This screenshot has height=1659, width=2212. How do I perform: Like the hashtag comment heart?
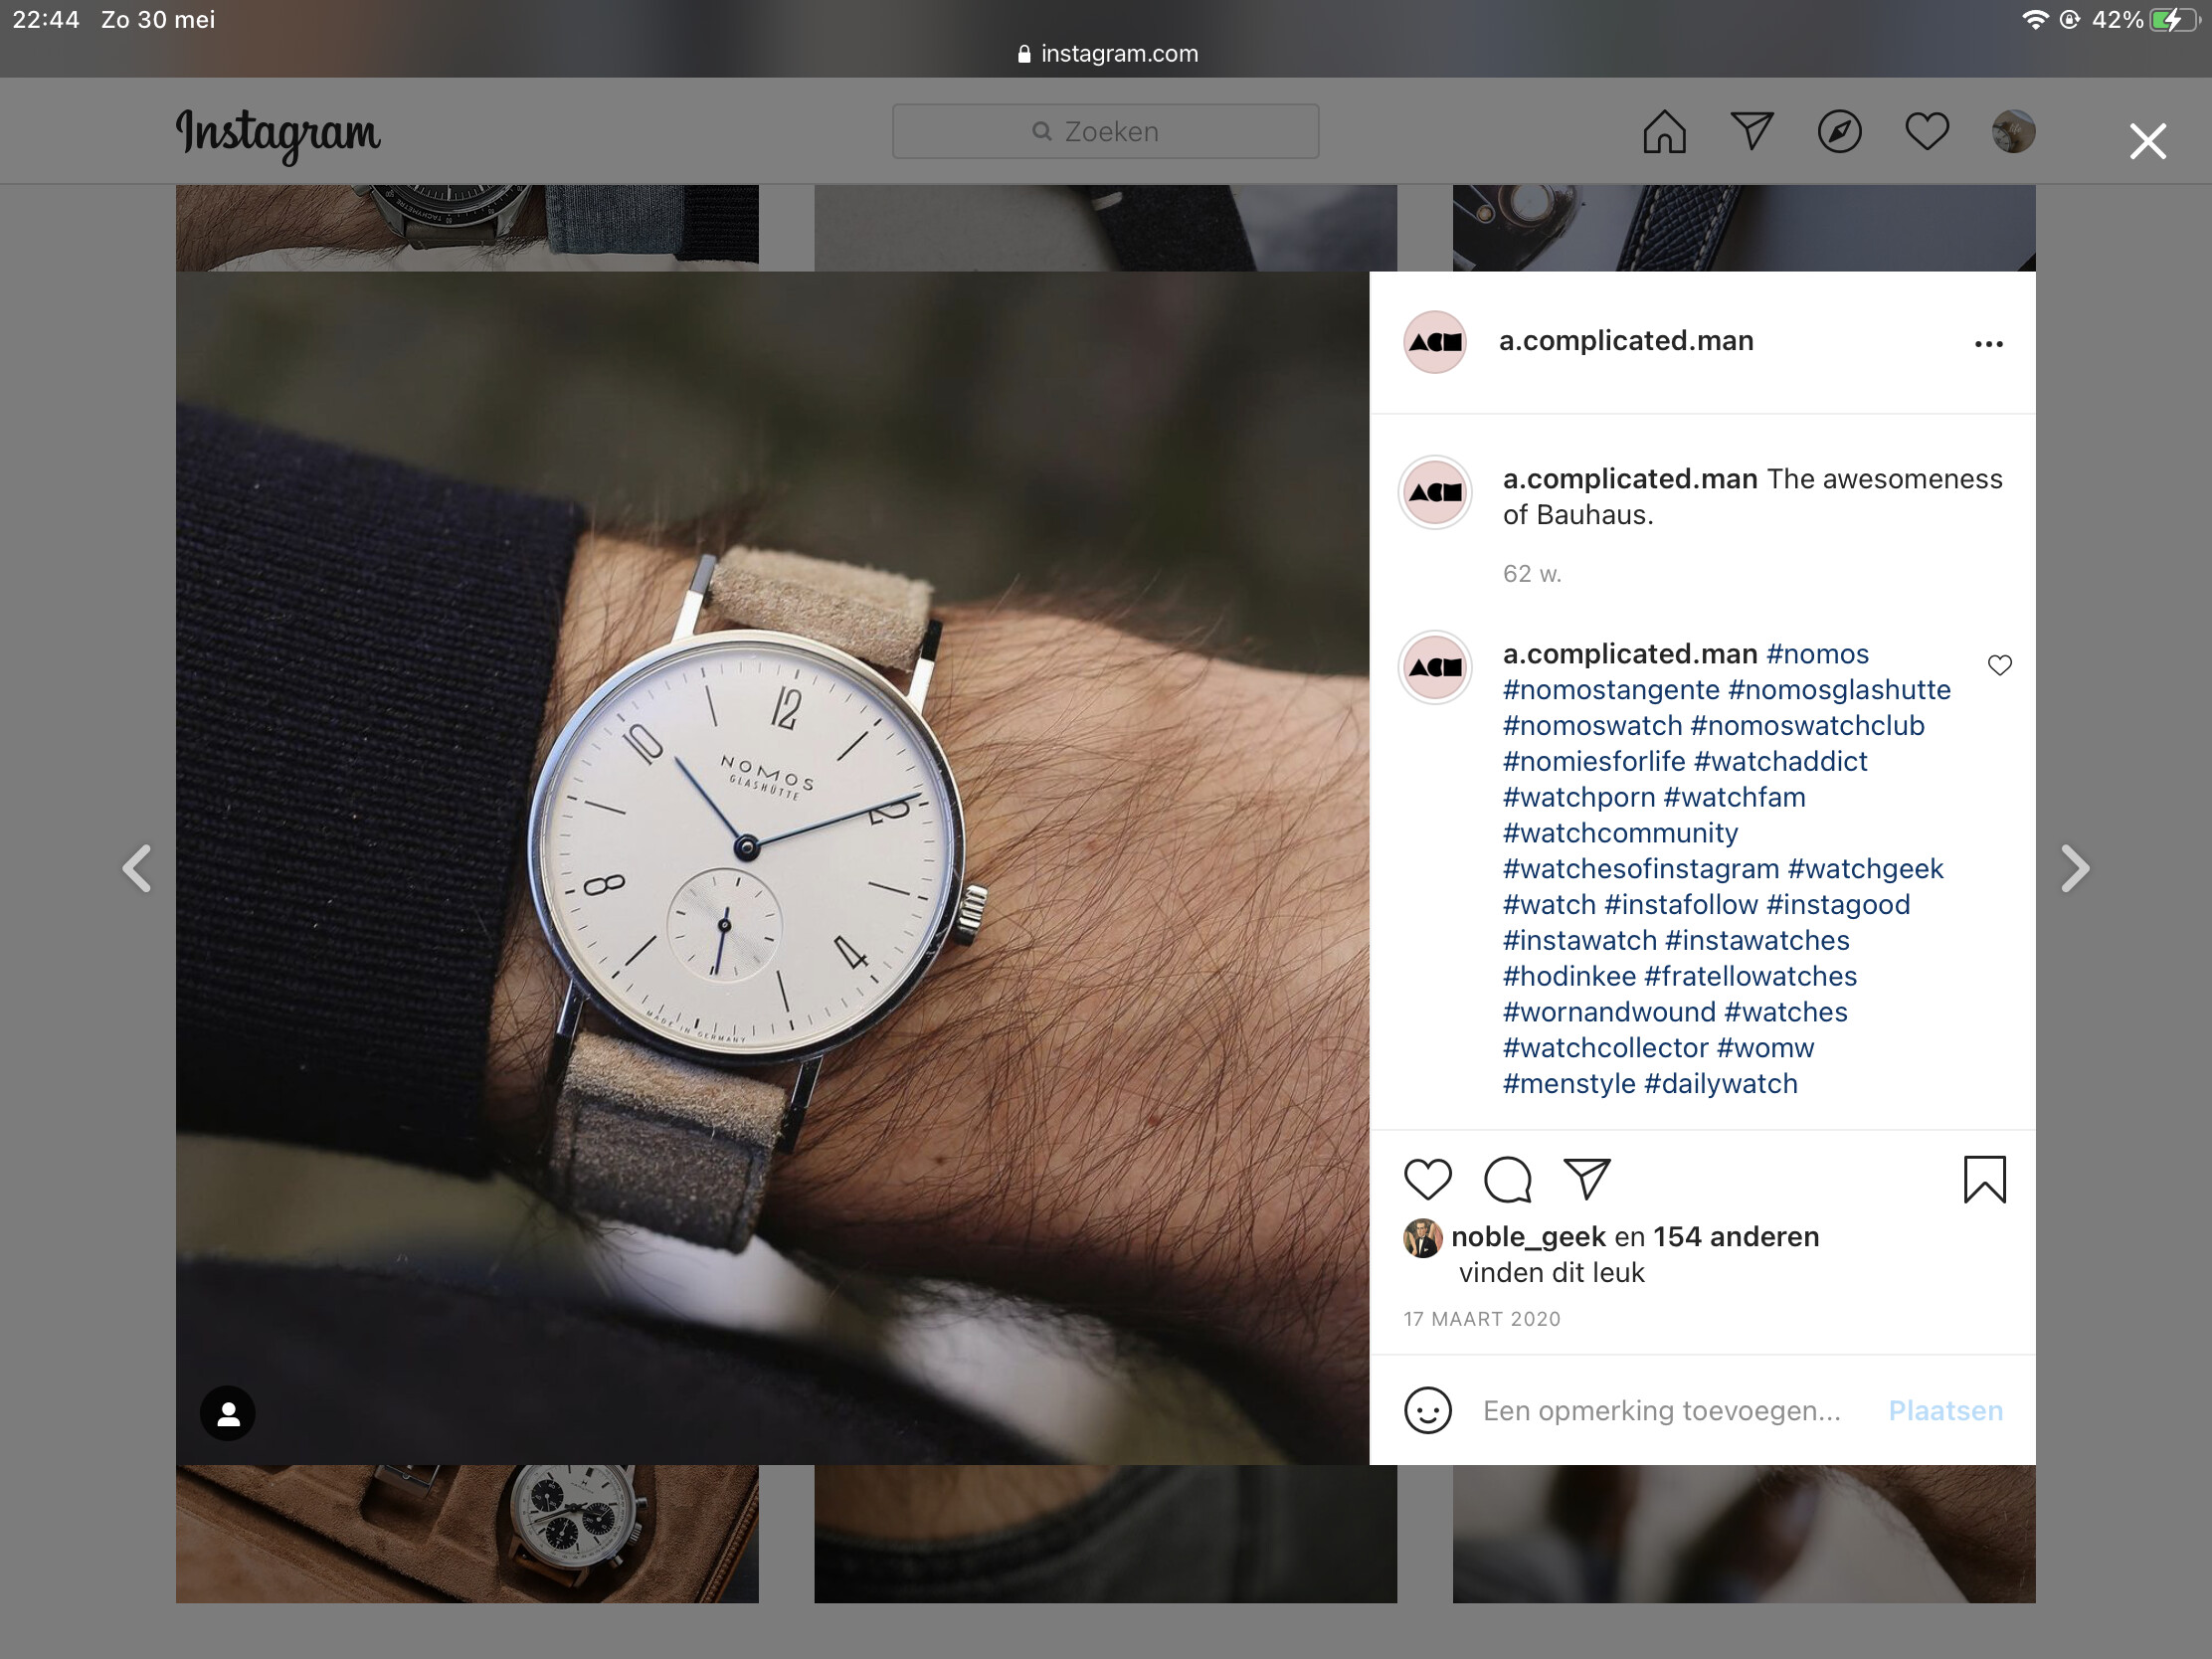(x=1999, y=665)
